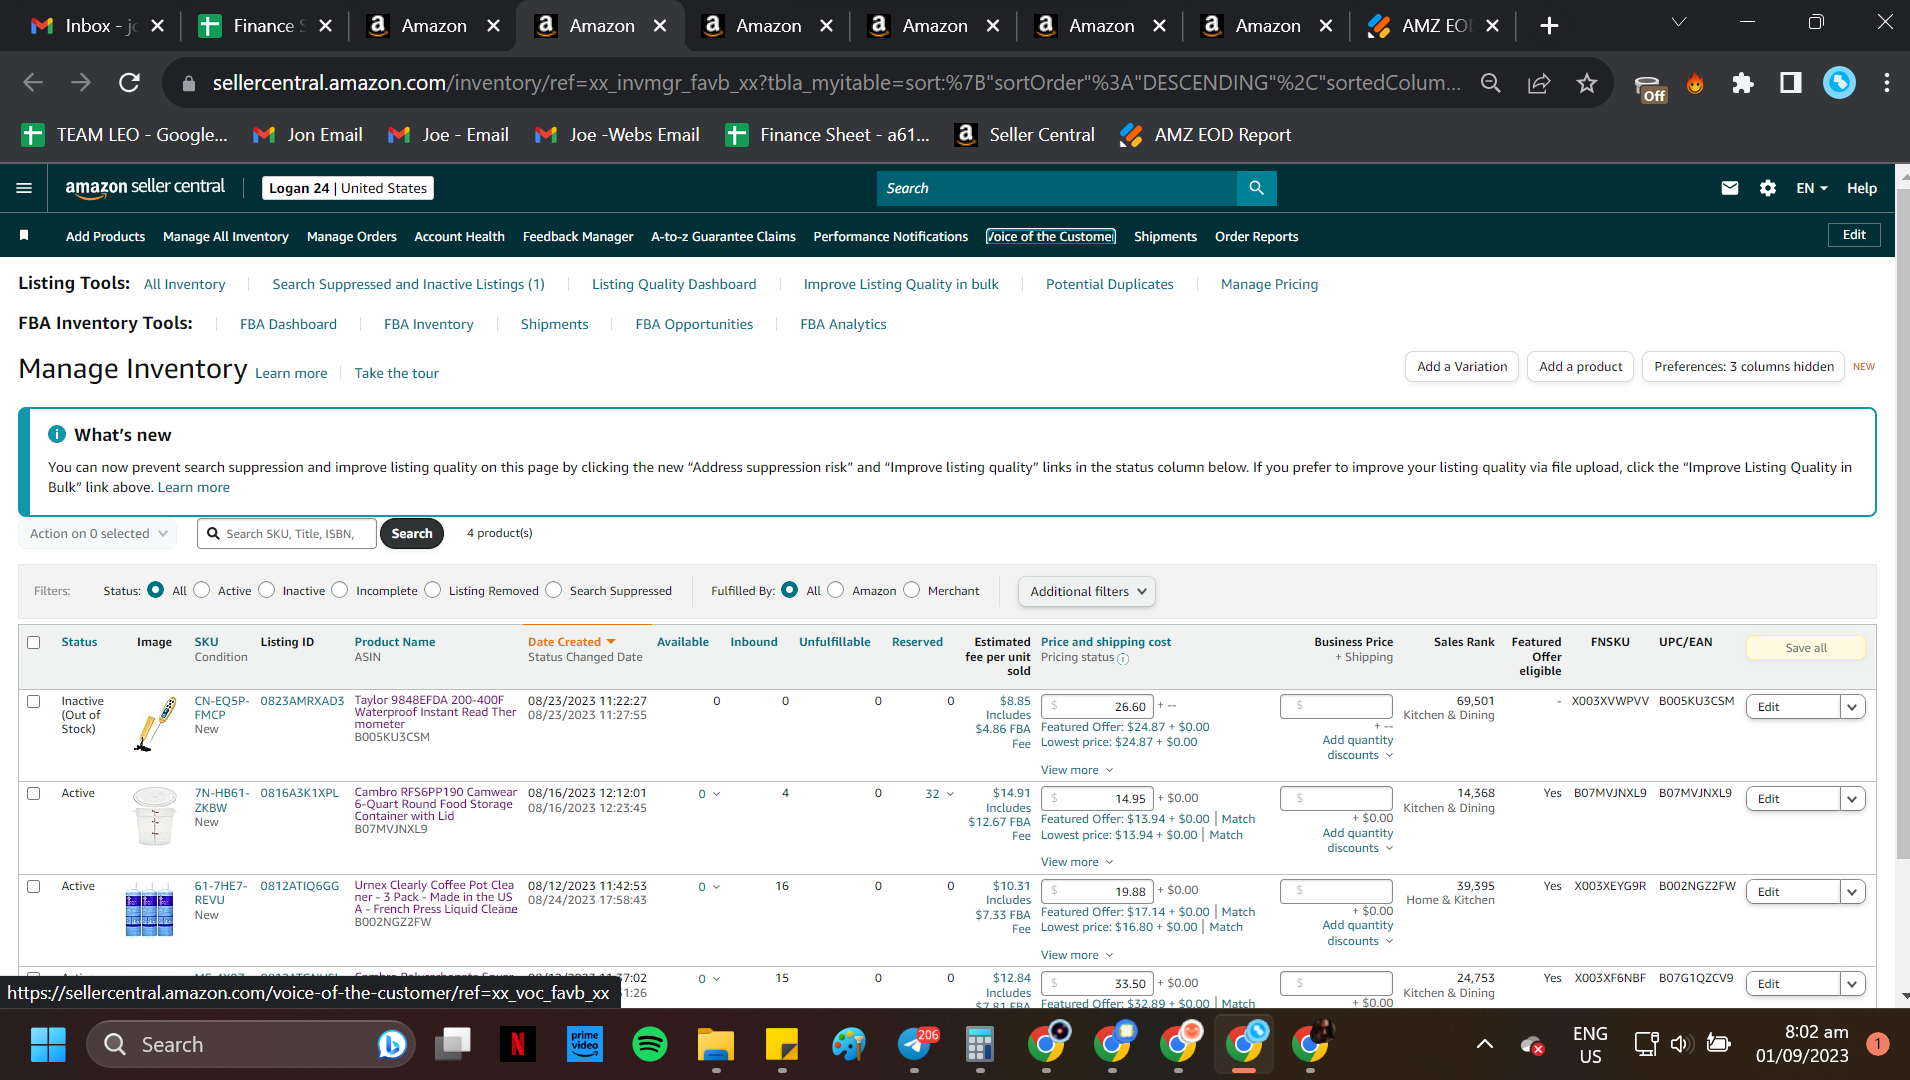Check the Urnex coffee cleaner row checkbox
The image size is (1910, 1080).
pos(34,887)
